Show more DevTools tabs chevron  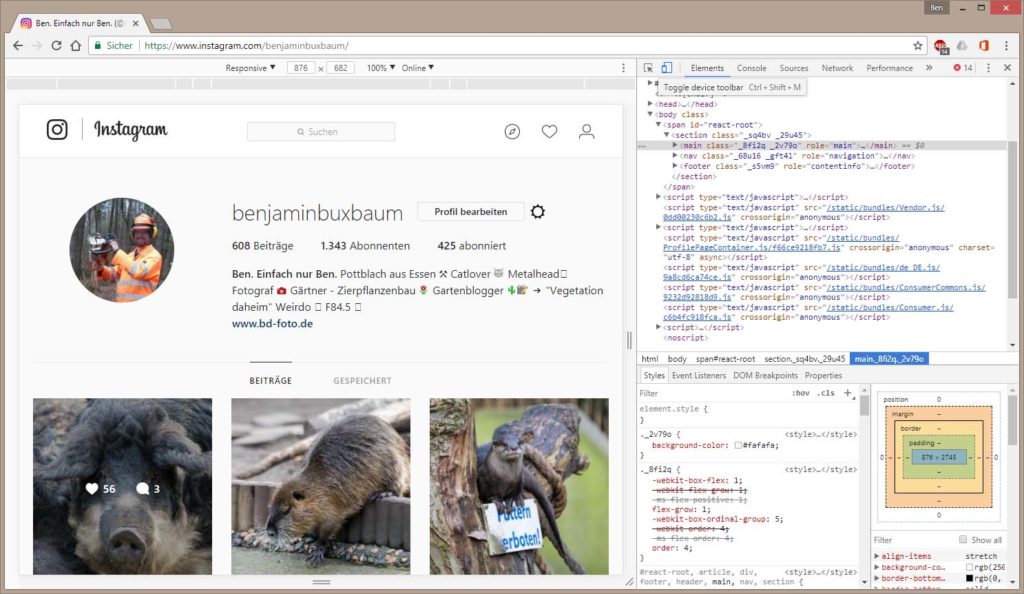point(929,68)
